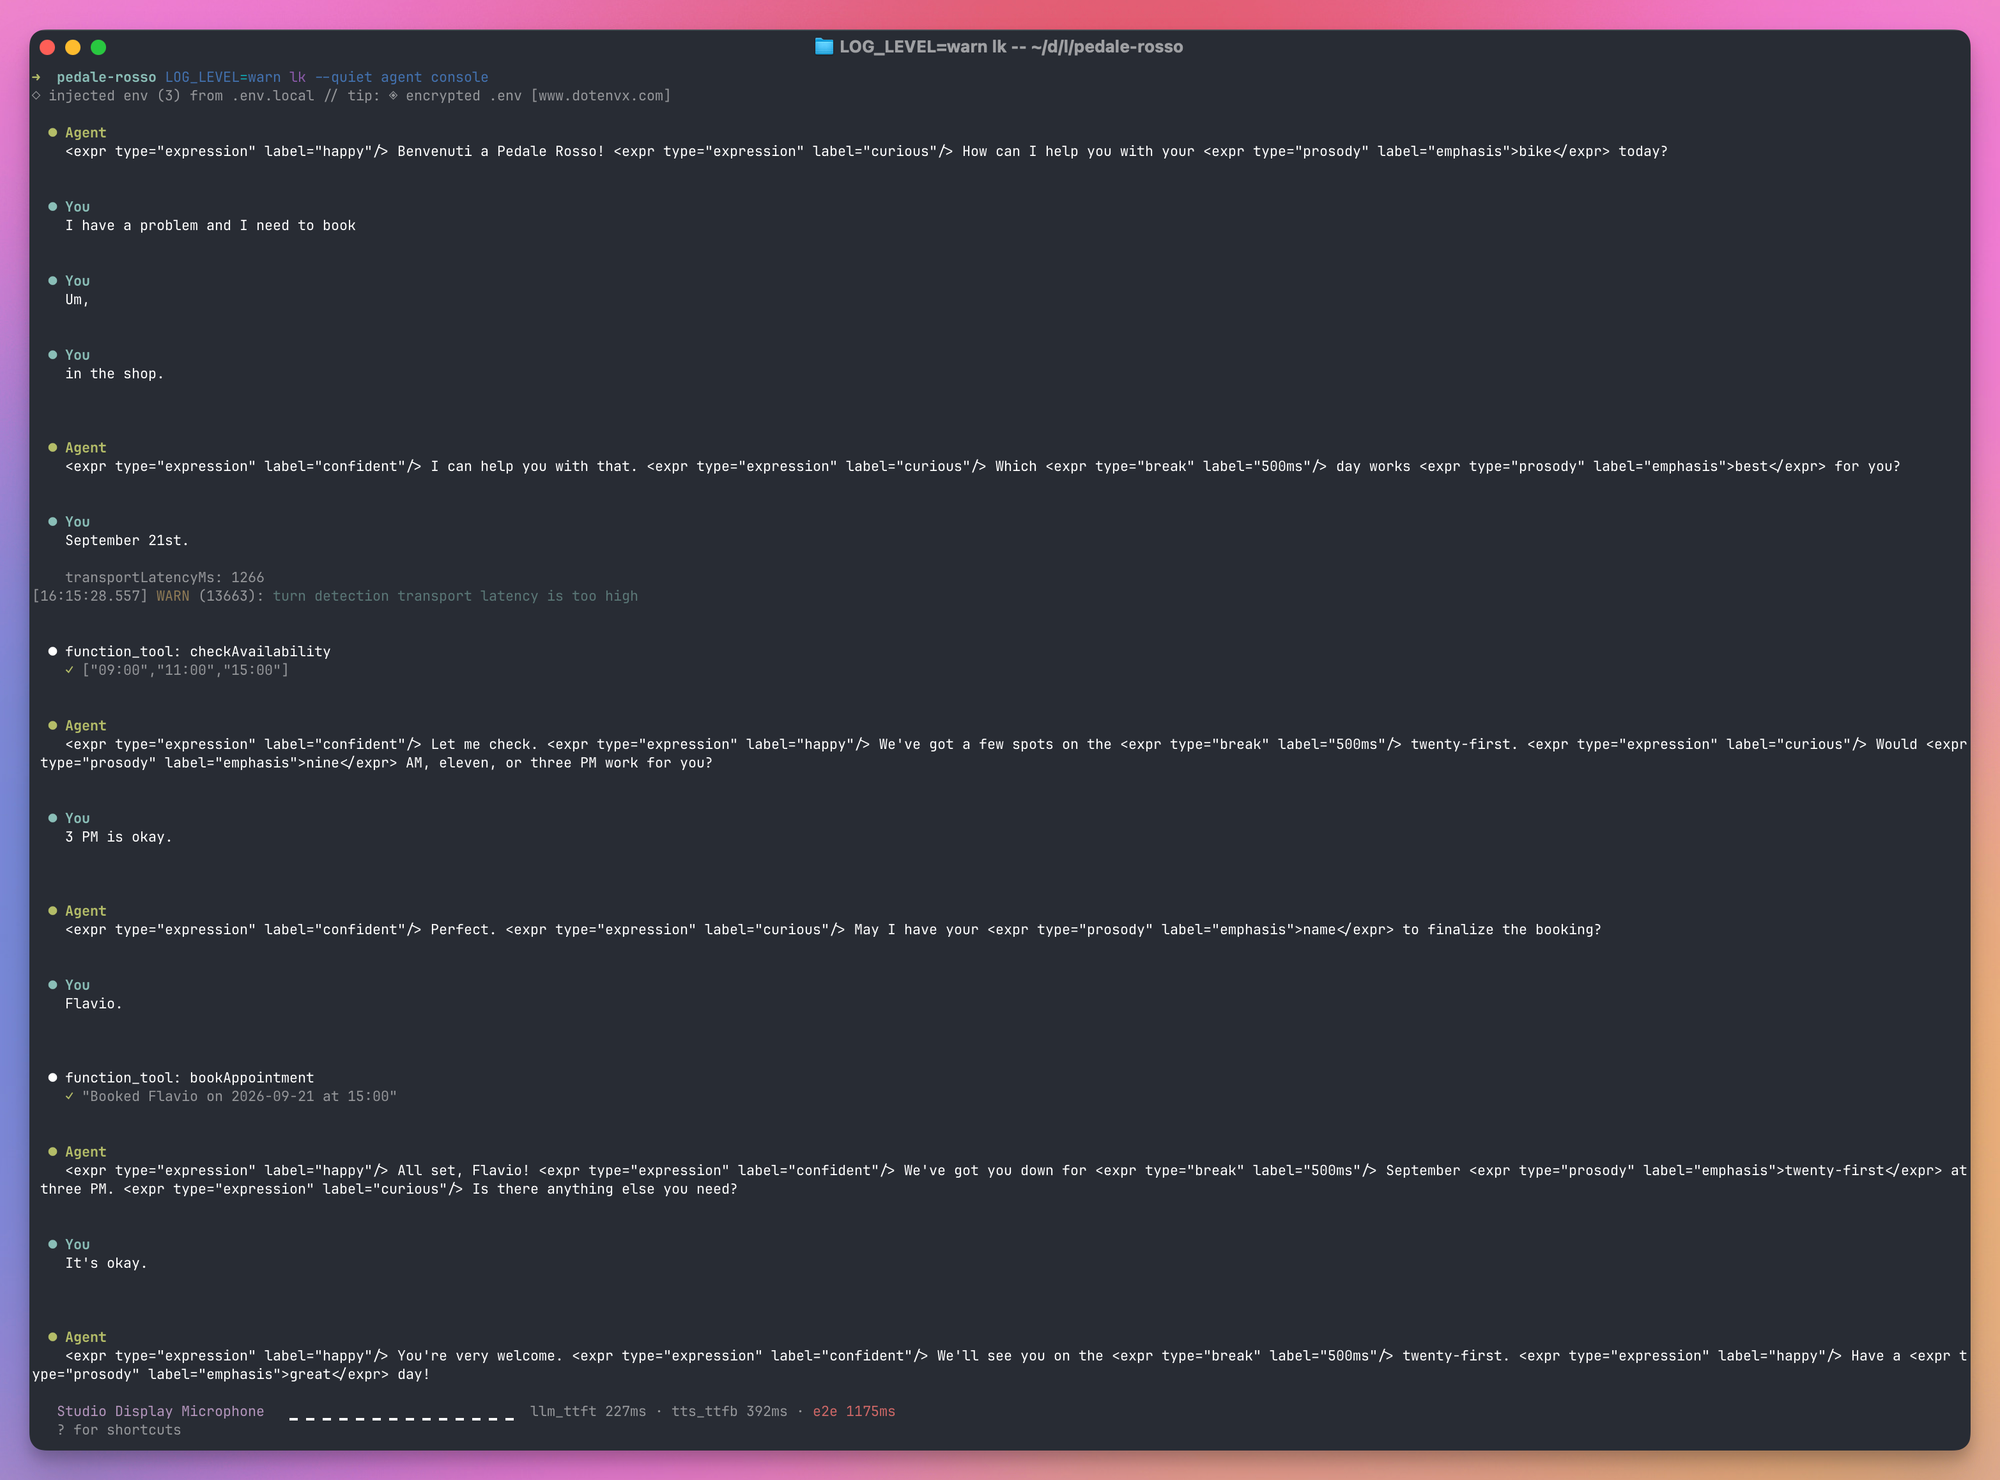Click the 'tts_ttfb 392ms' metric
Image resolution: width=2000 pixels, height=1480 pixels.
(729, 1412)
